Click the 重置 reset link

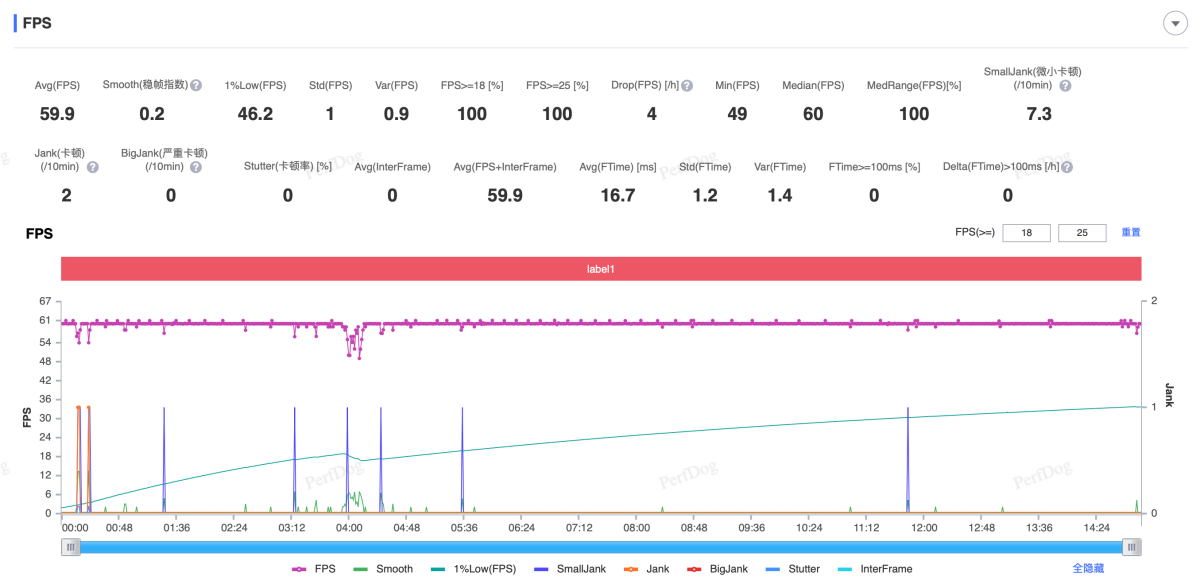pyautogui.click(x=1130, y=233)
